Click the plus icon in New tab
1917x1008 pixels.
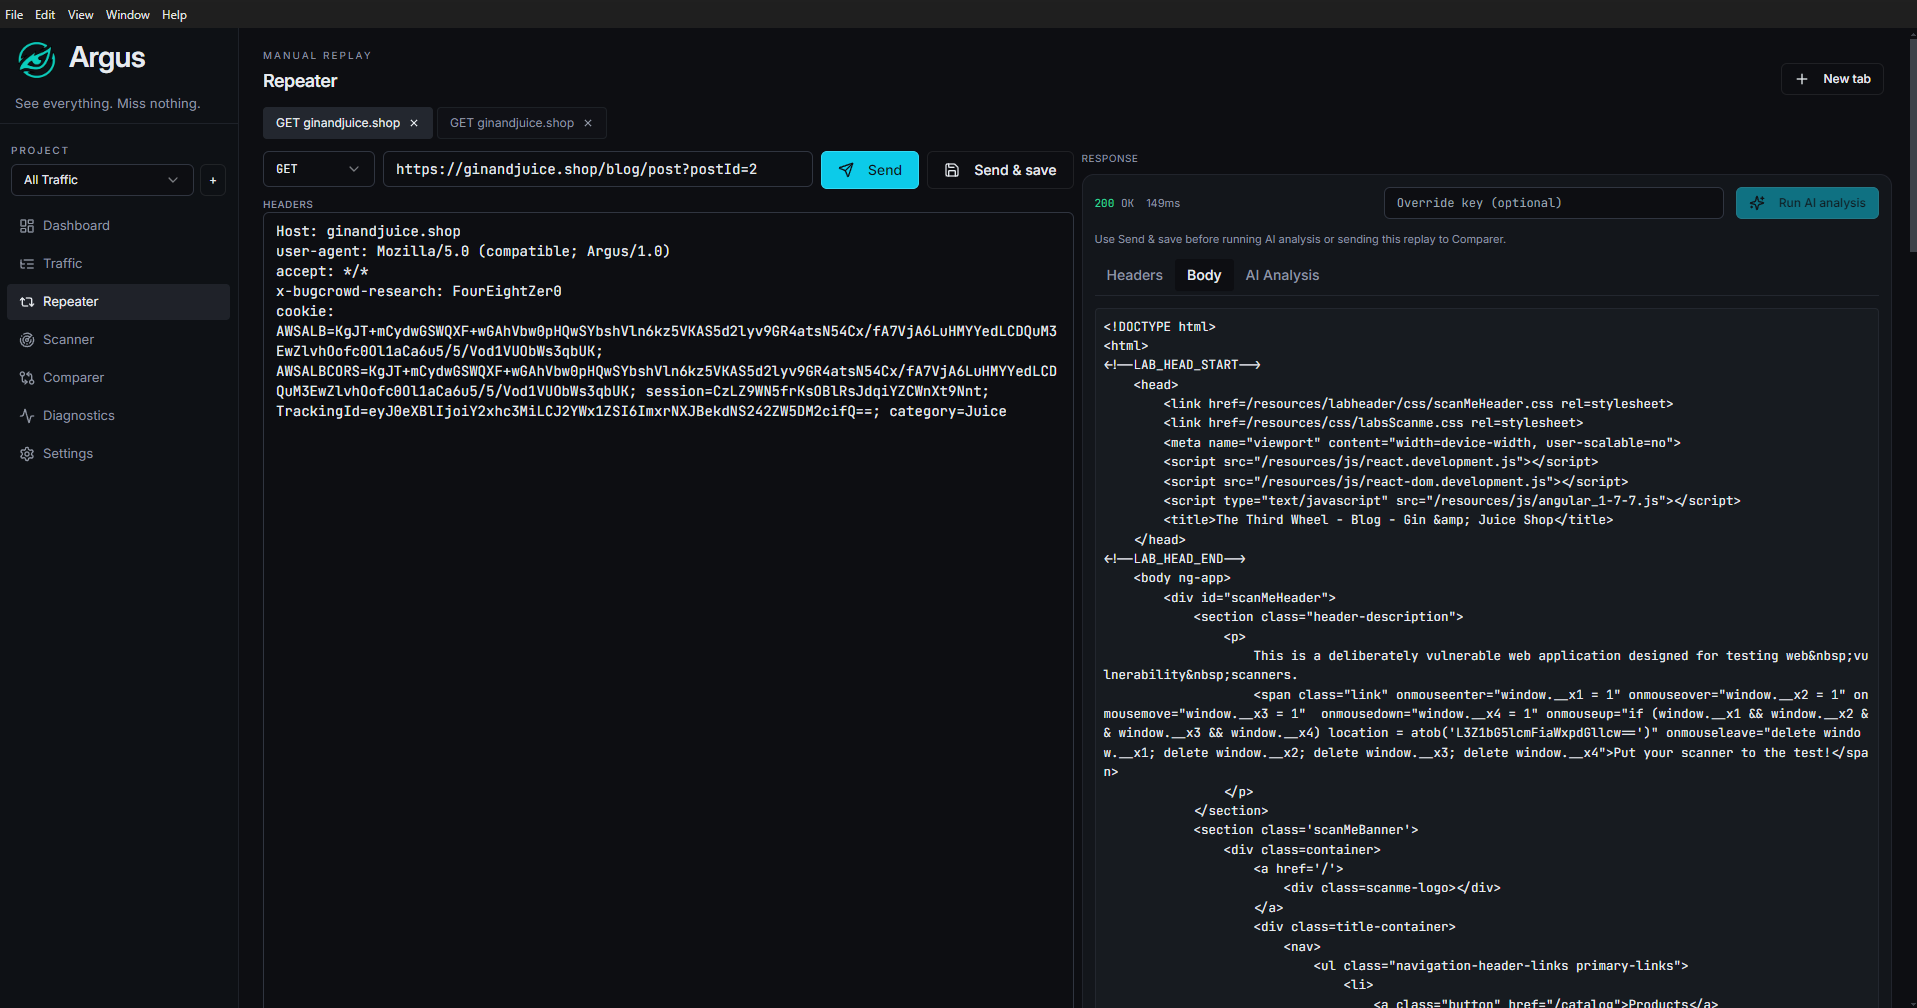click(1802, 79)
